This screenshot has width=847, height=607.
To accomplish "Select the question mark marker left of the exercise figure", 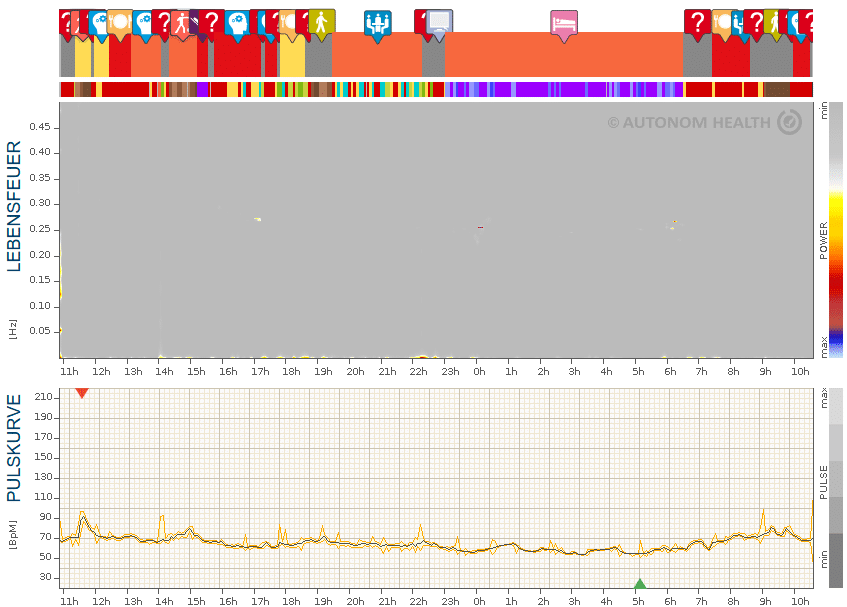I will 162,24.
